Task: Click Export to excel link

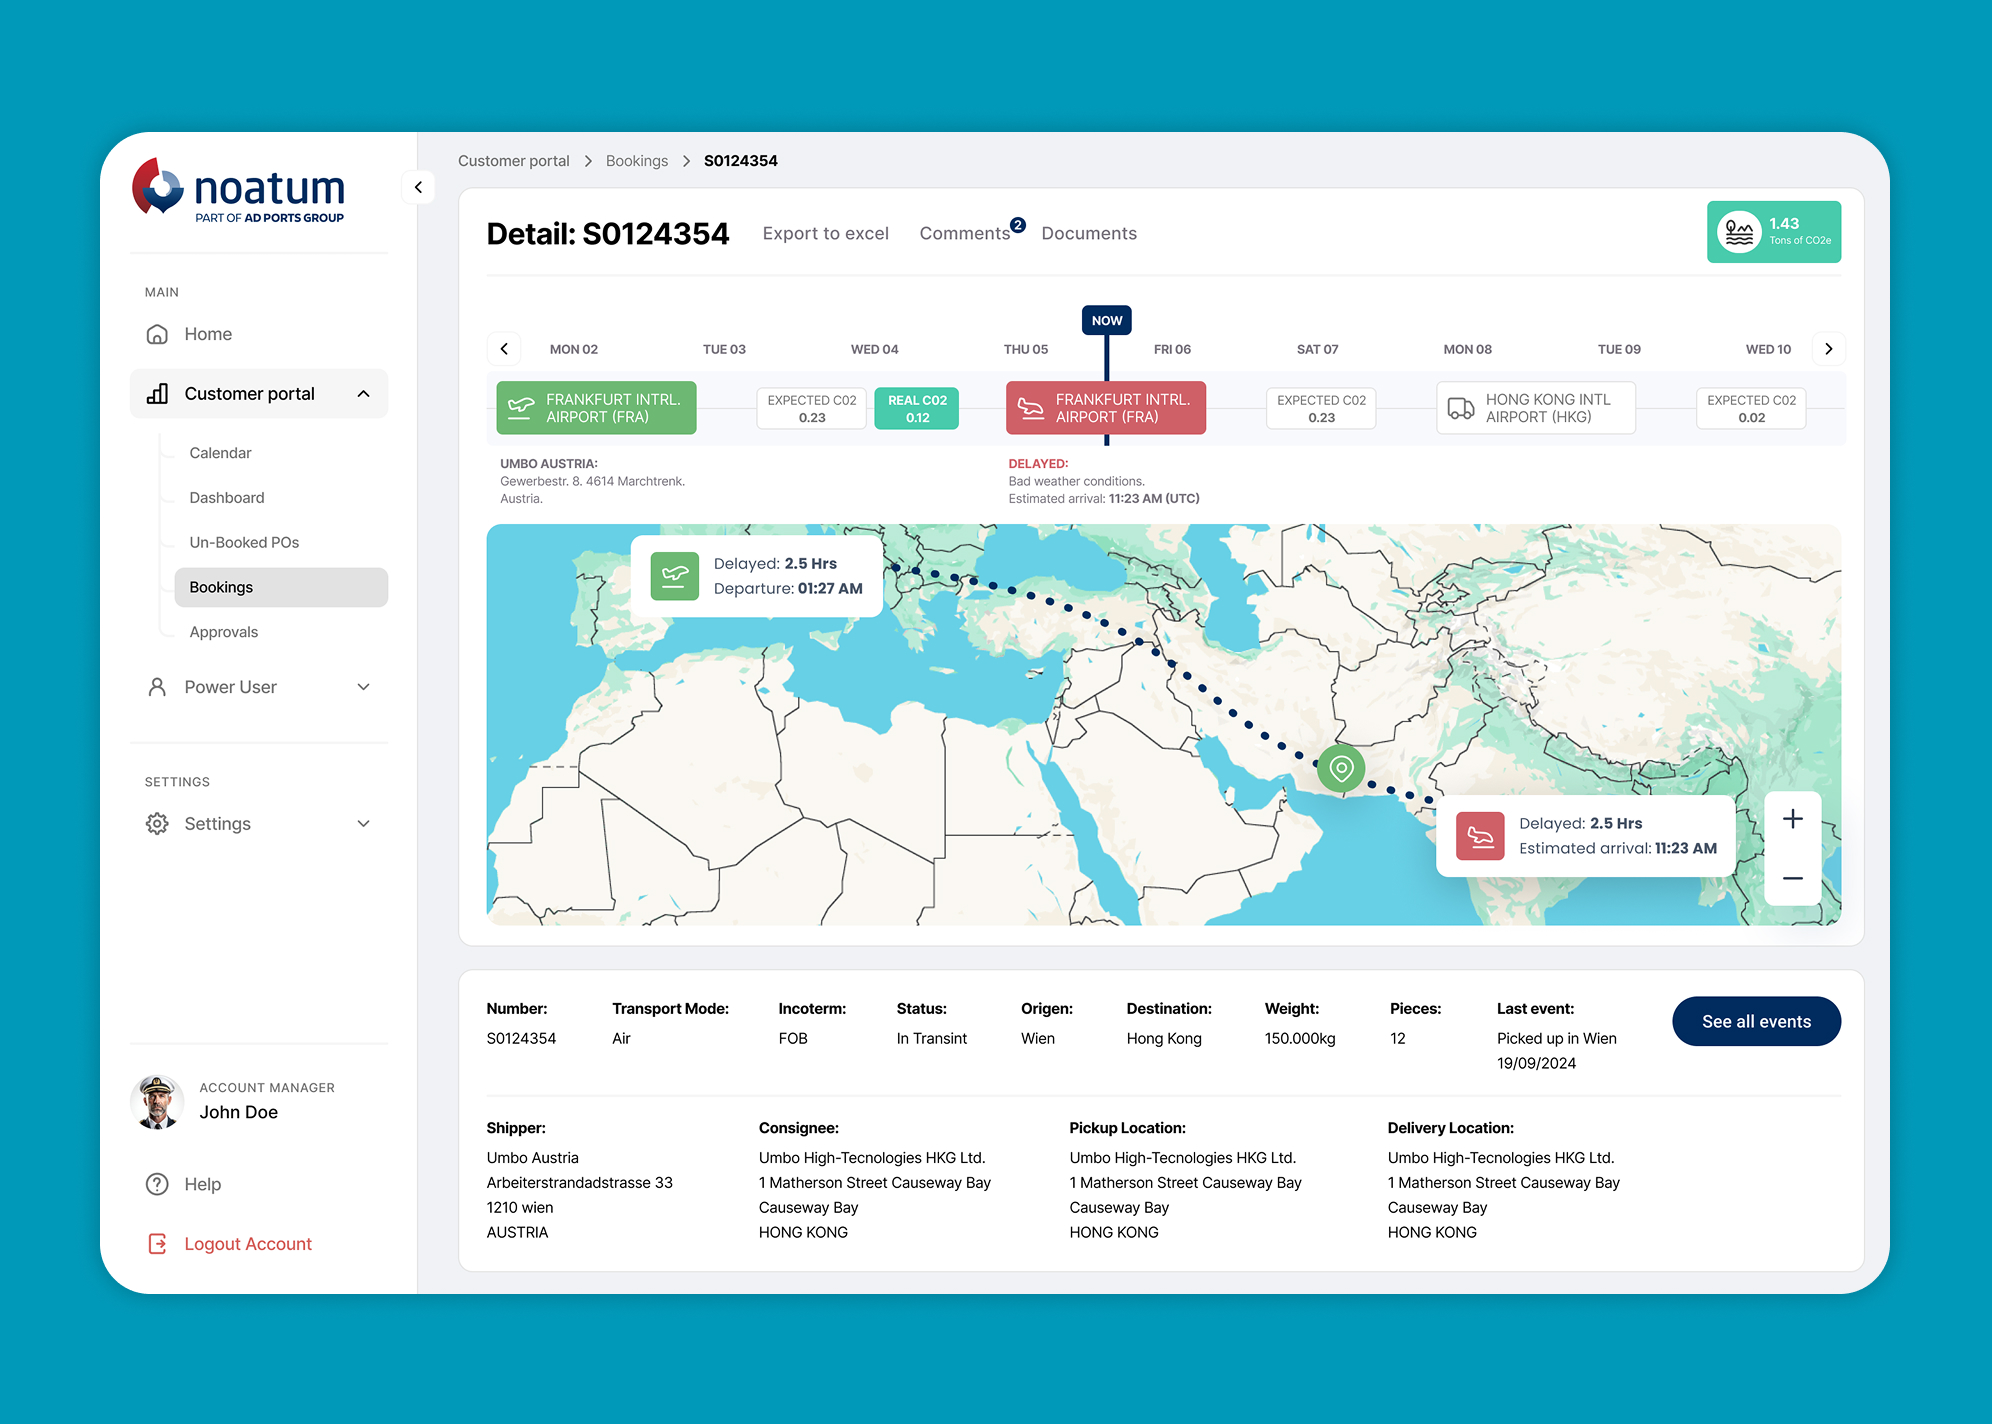Action: pos(825,233)
